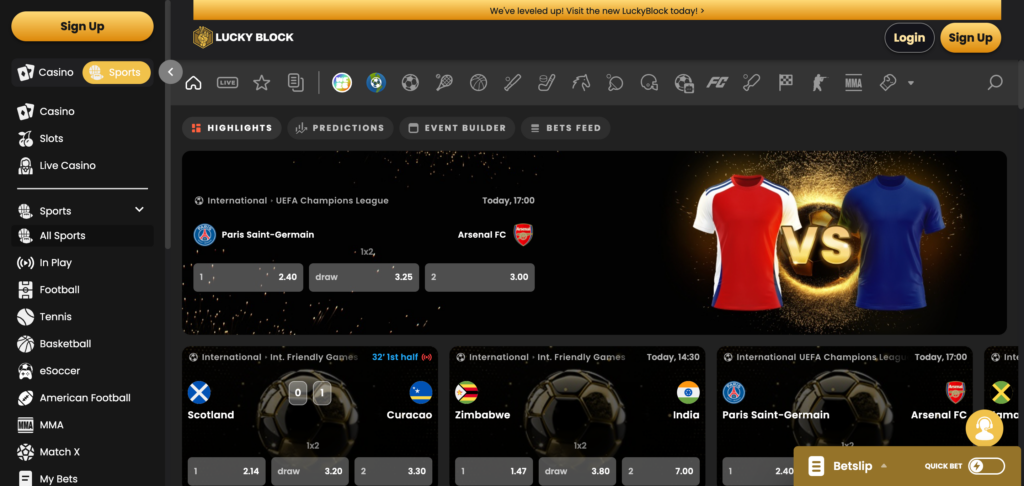Select the eSoccer ball-with-controller toolbar icon
1024x486 pixels.
pos(684,83)
